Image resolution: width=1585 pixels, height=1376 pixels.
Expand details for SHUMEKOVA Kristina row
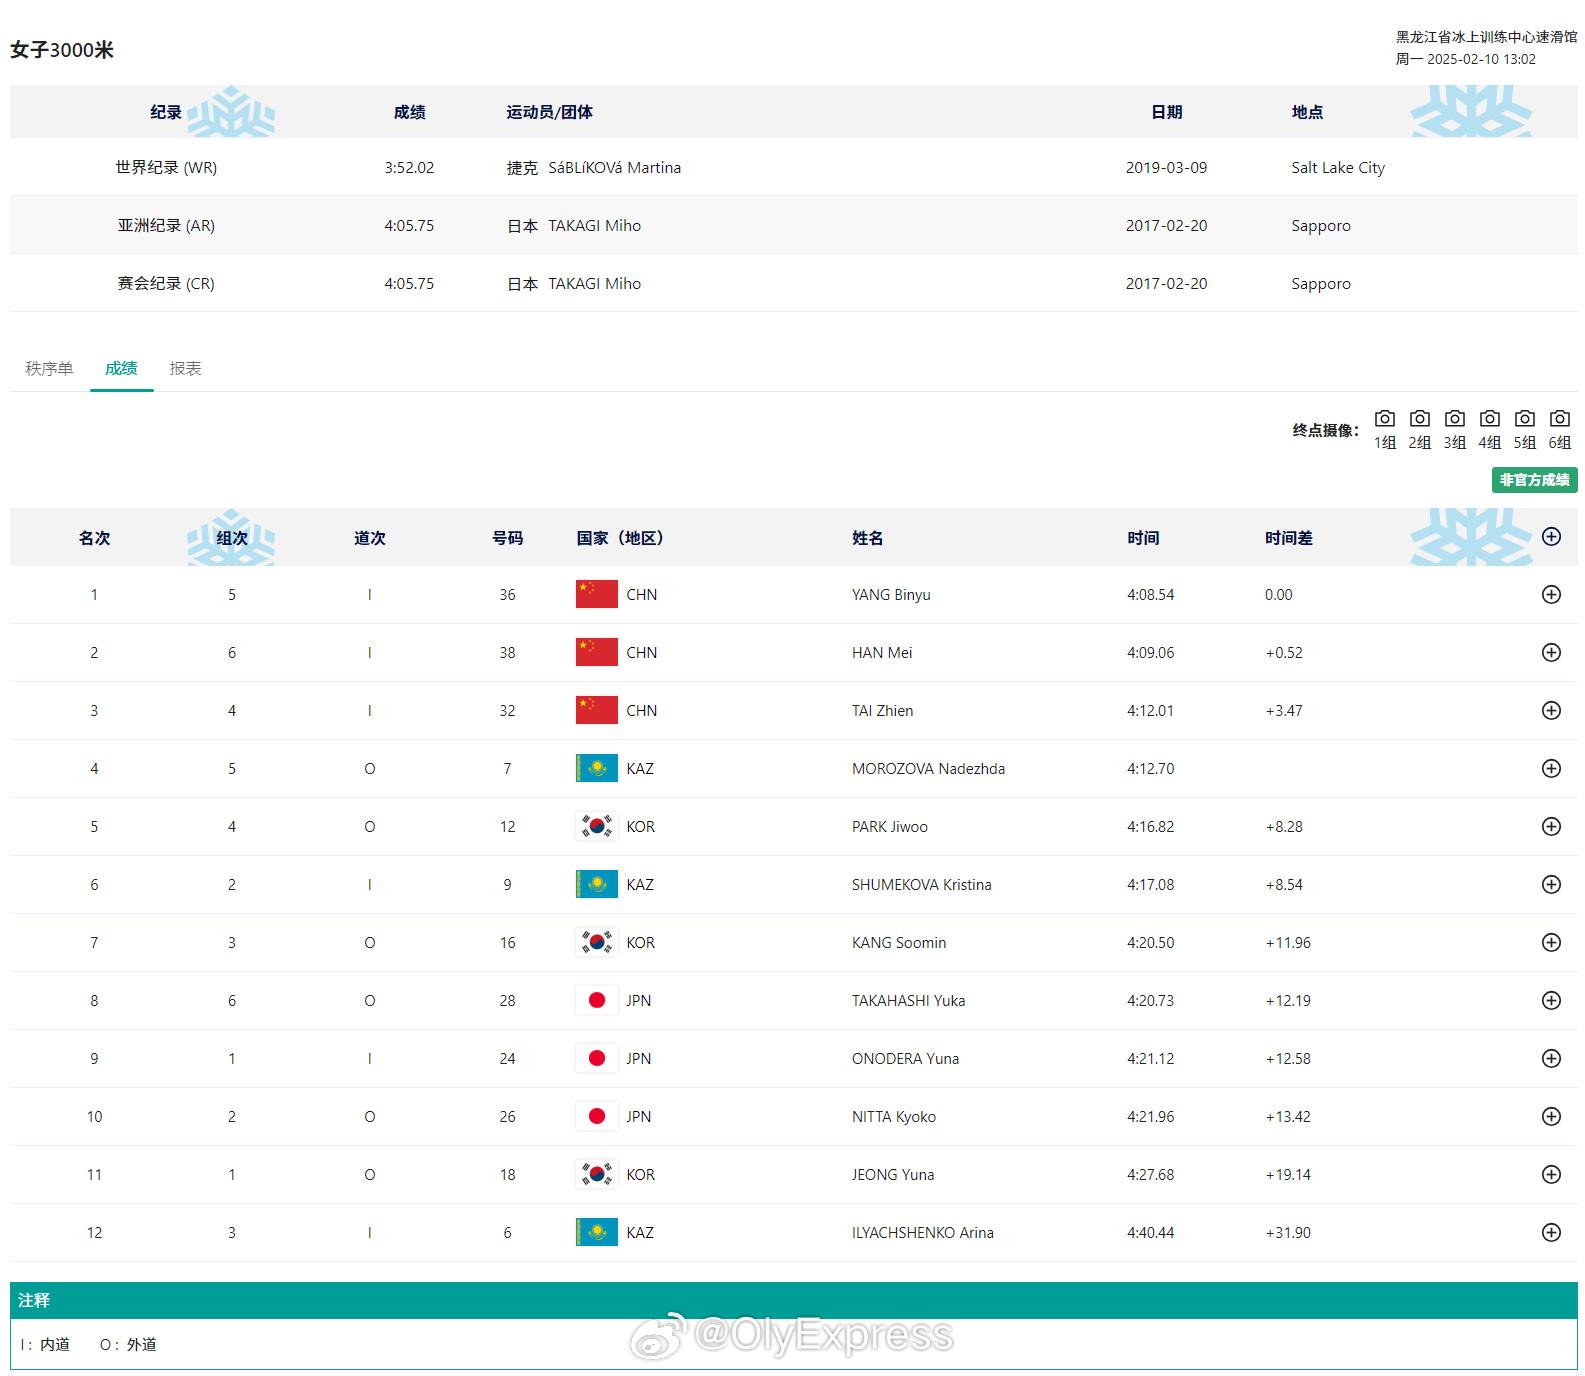click(1551, 884)
